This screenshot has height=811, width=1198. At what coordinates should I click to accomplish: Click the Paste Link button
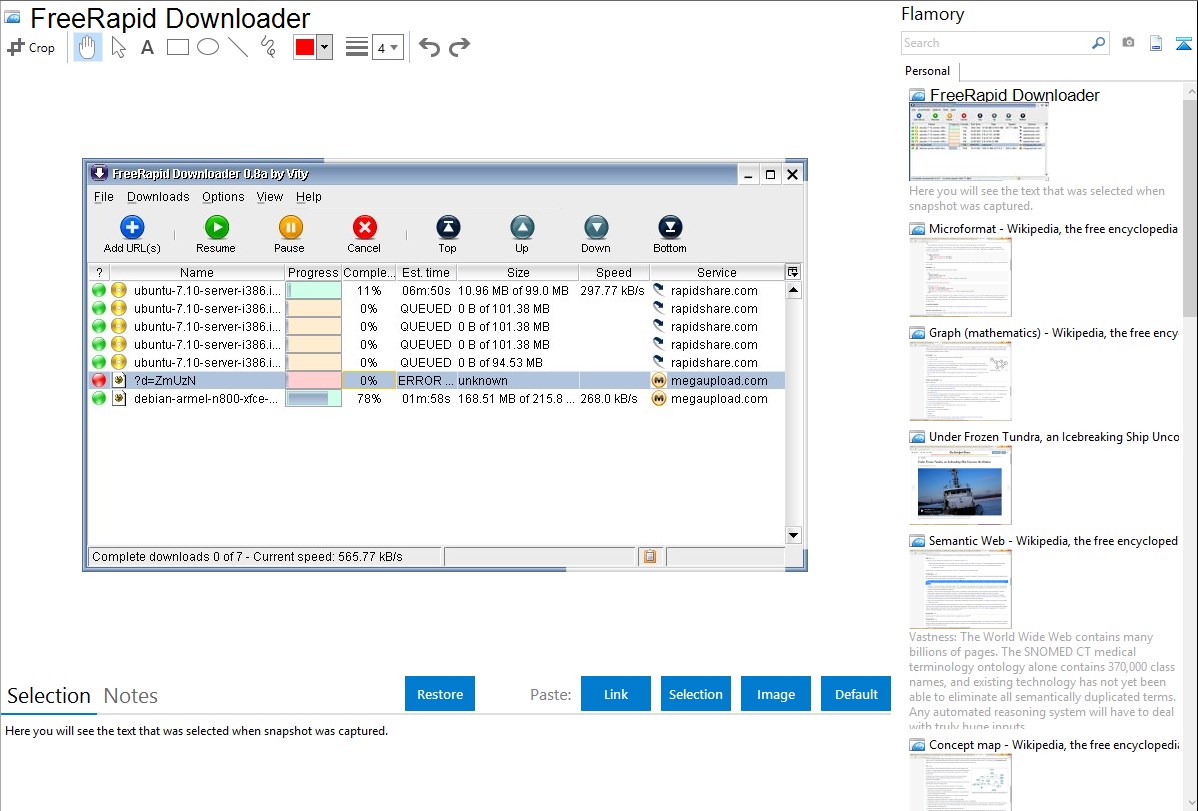(x=616, y=694)
